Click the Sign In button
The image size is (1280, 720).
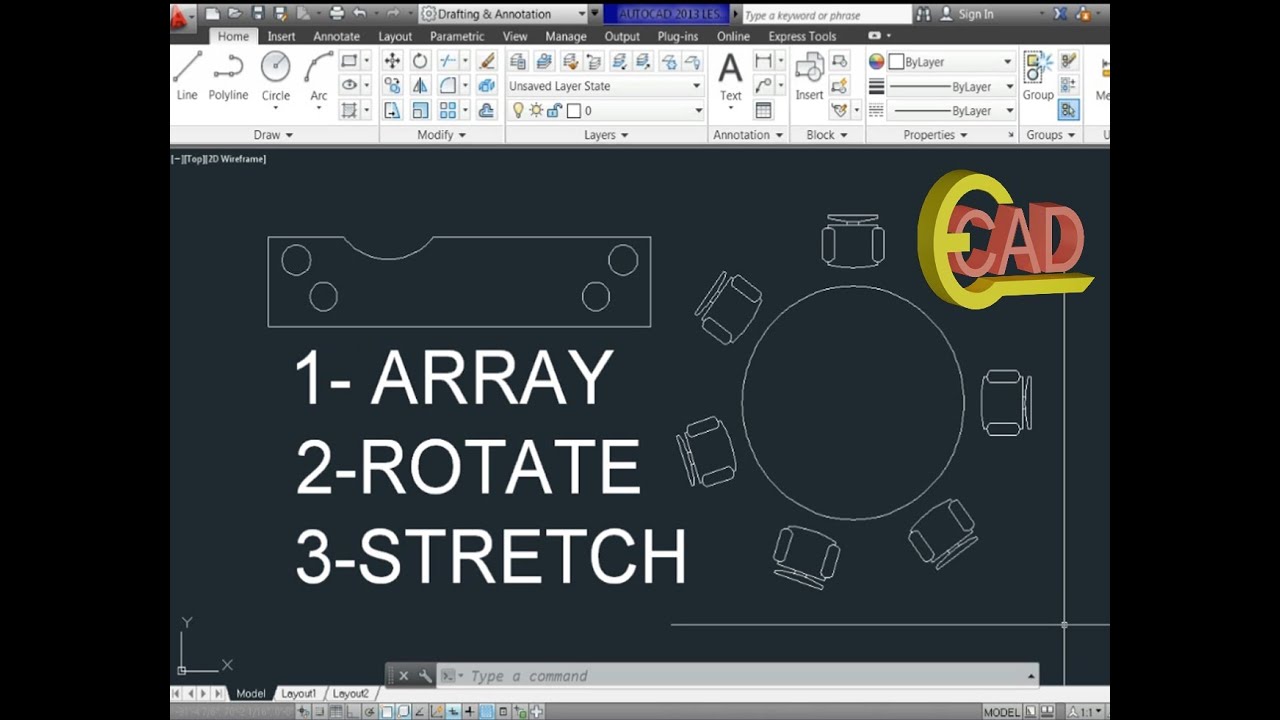coord(966,14)
